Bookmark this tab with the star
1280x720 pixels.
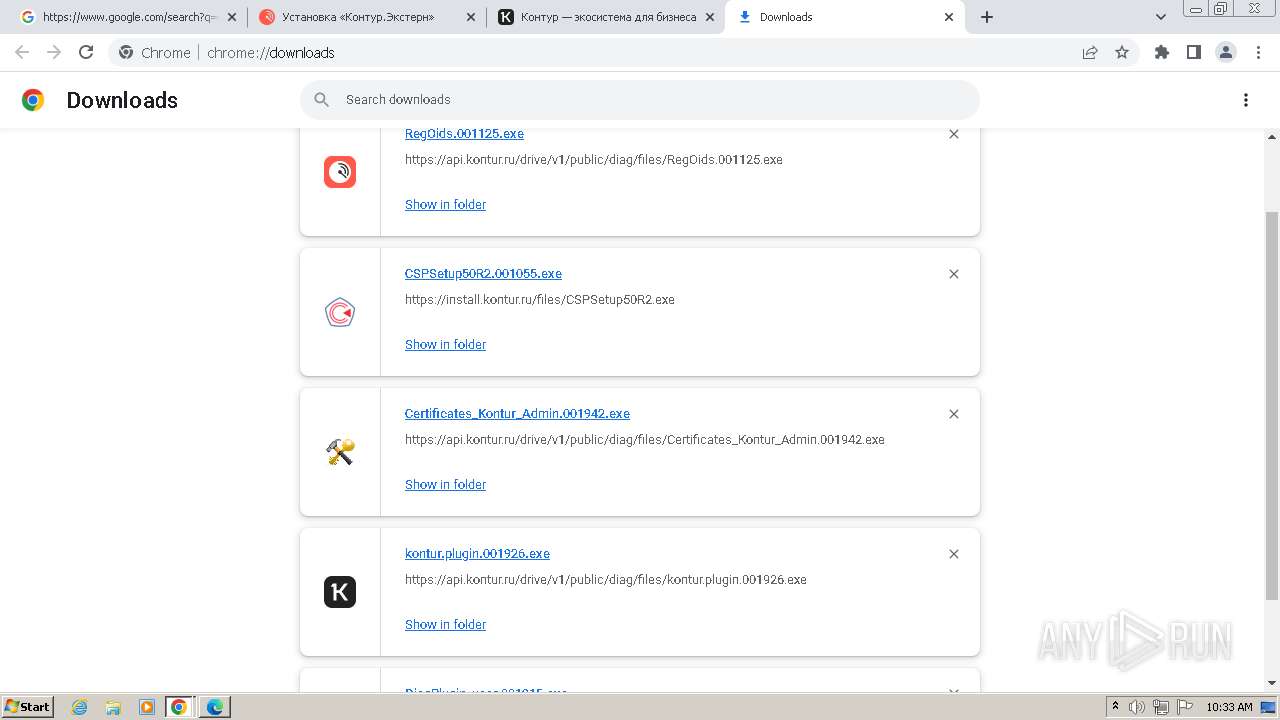1122,52
